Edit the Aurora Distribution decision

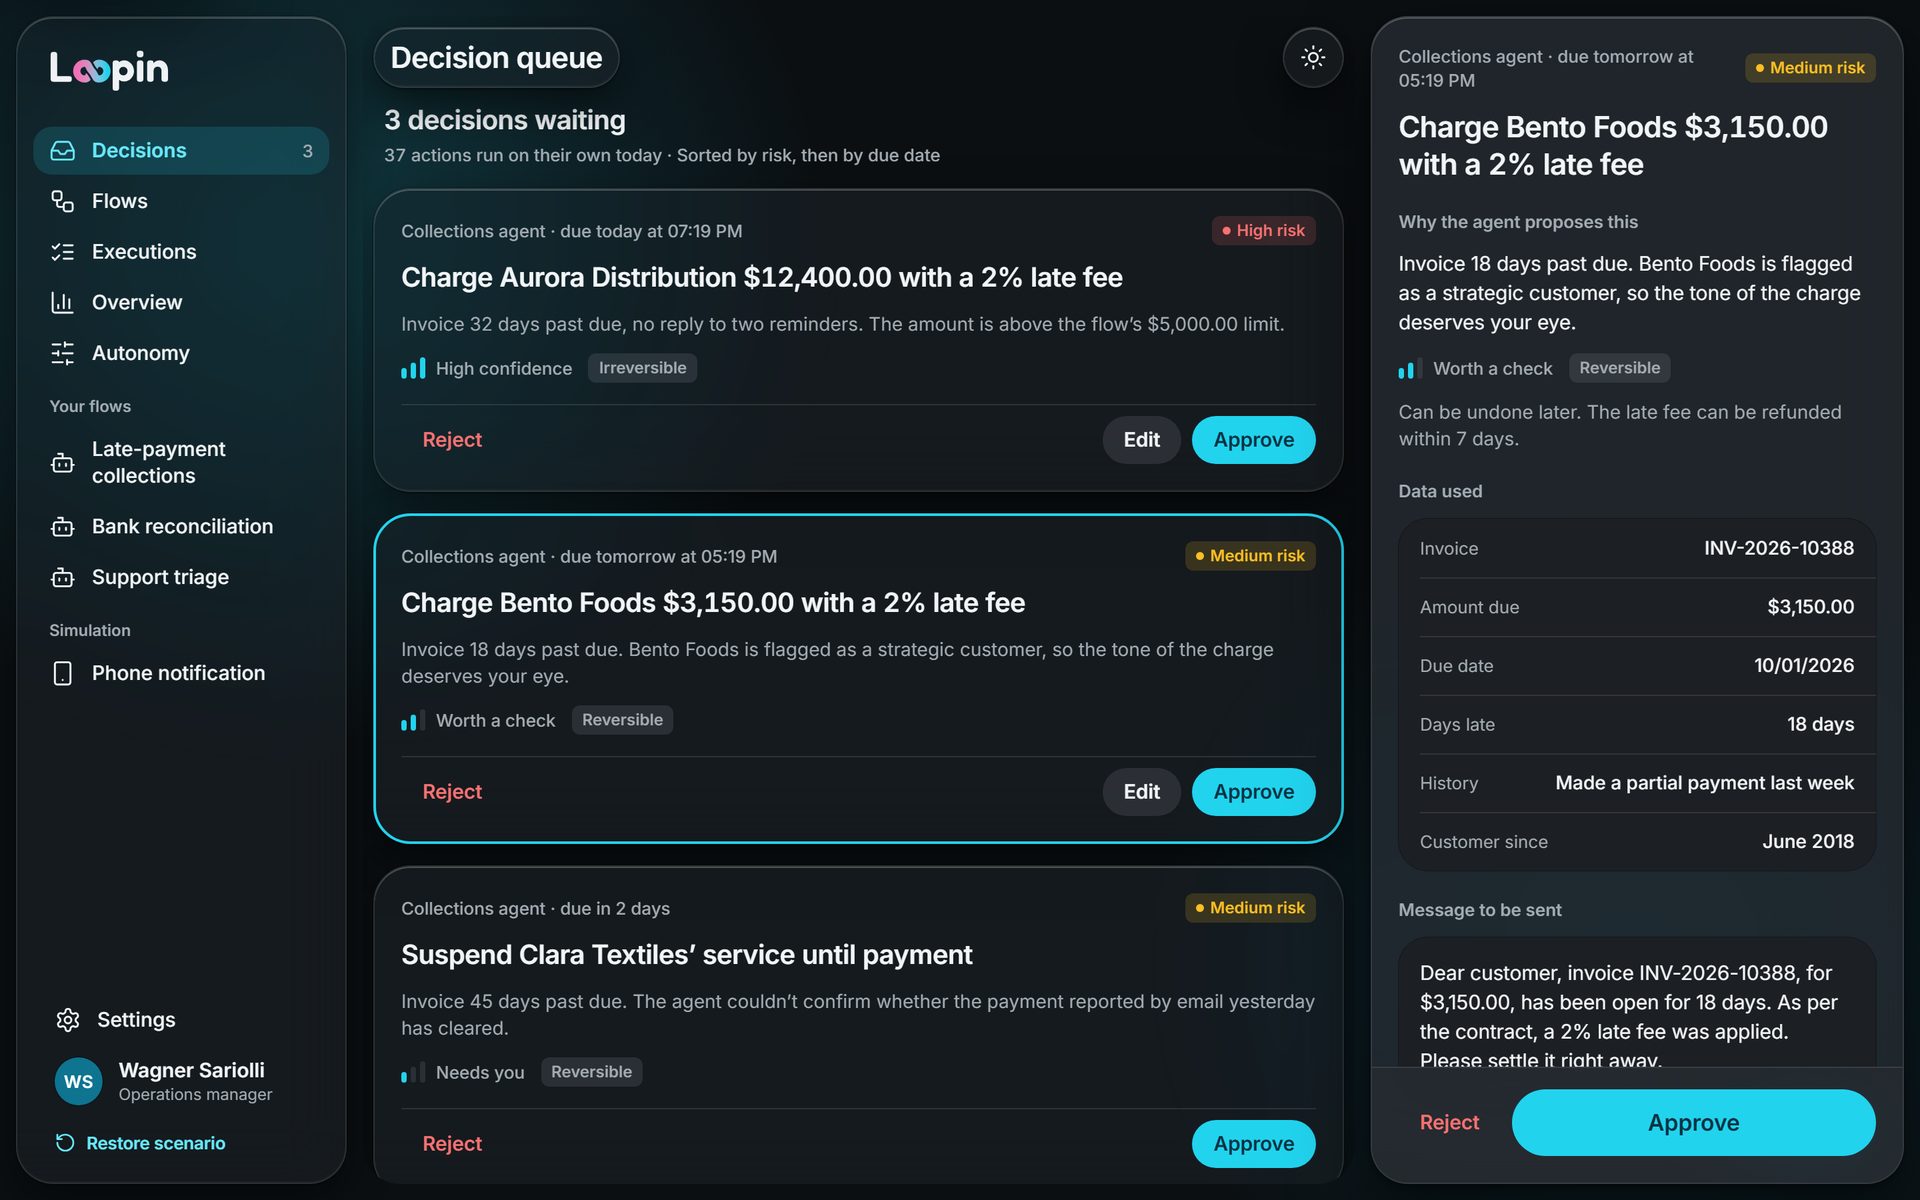[1141, 440]
